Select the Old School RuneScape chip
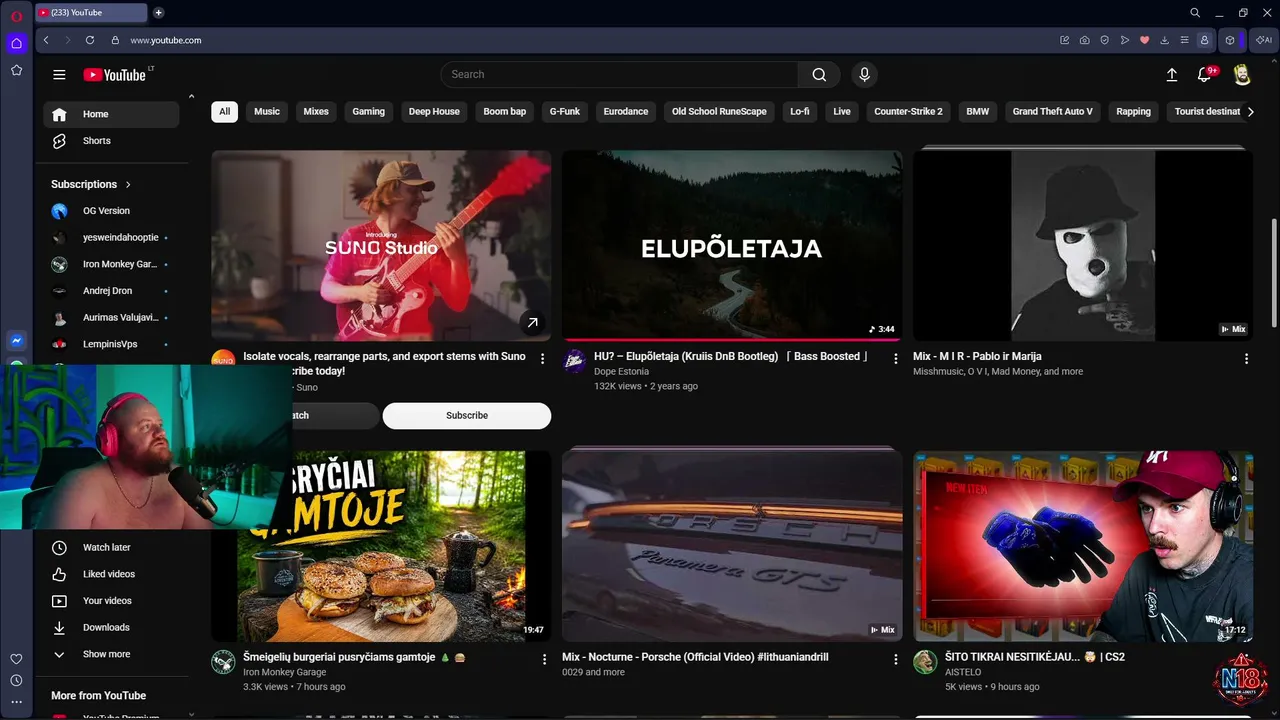Viewport: 1280px width, 720px height. click(x=719, y=112)
